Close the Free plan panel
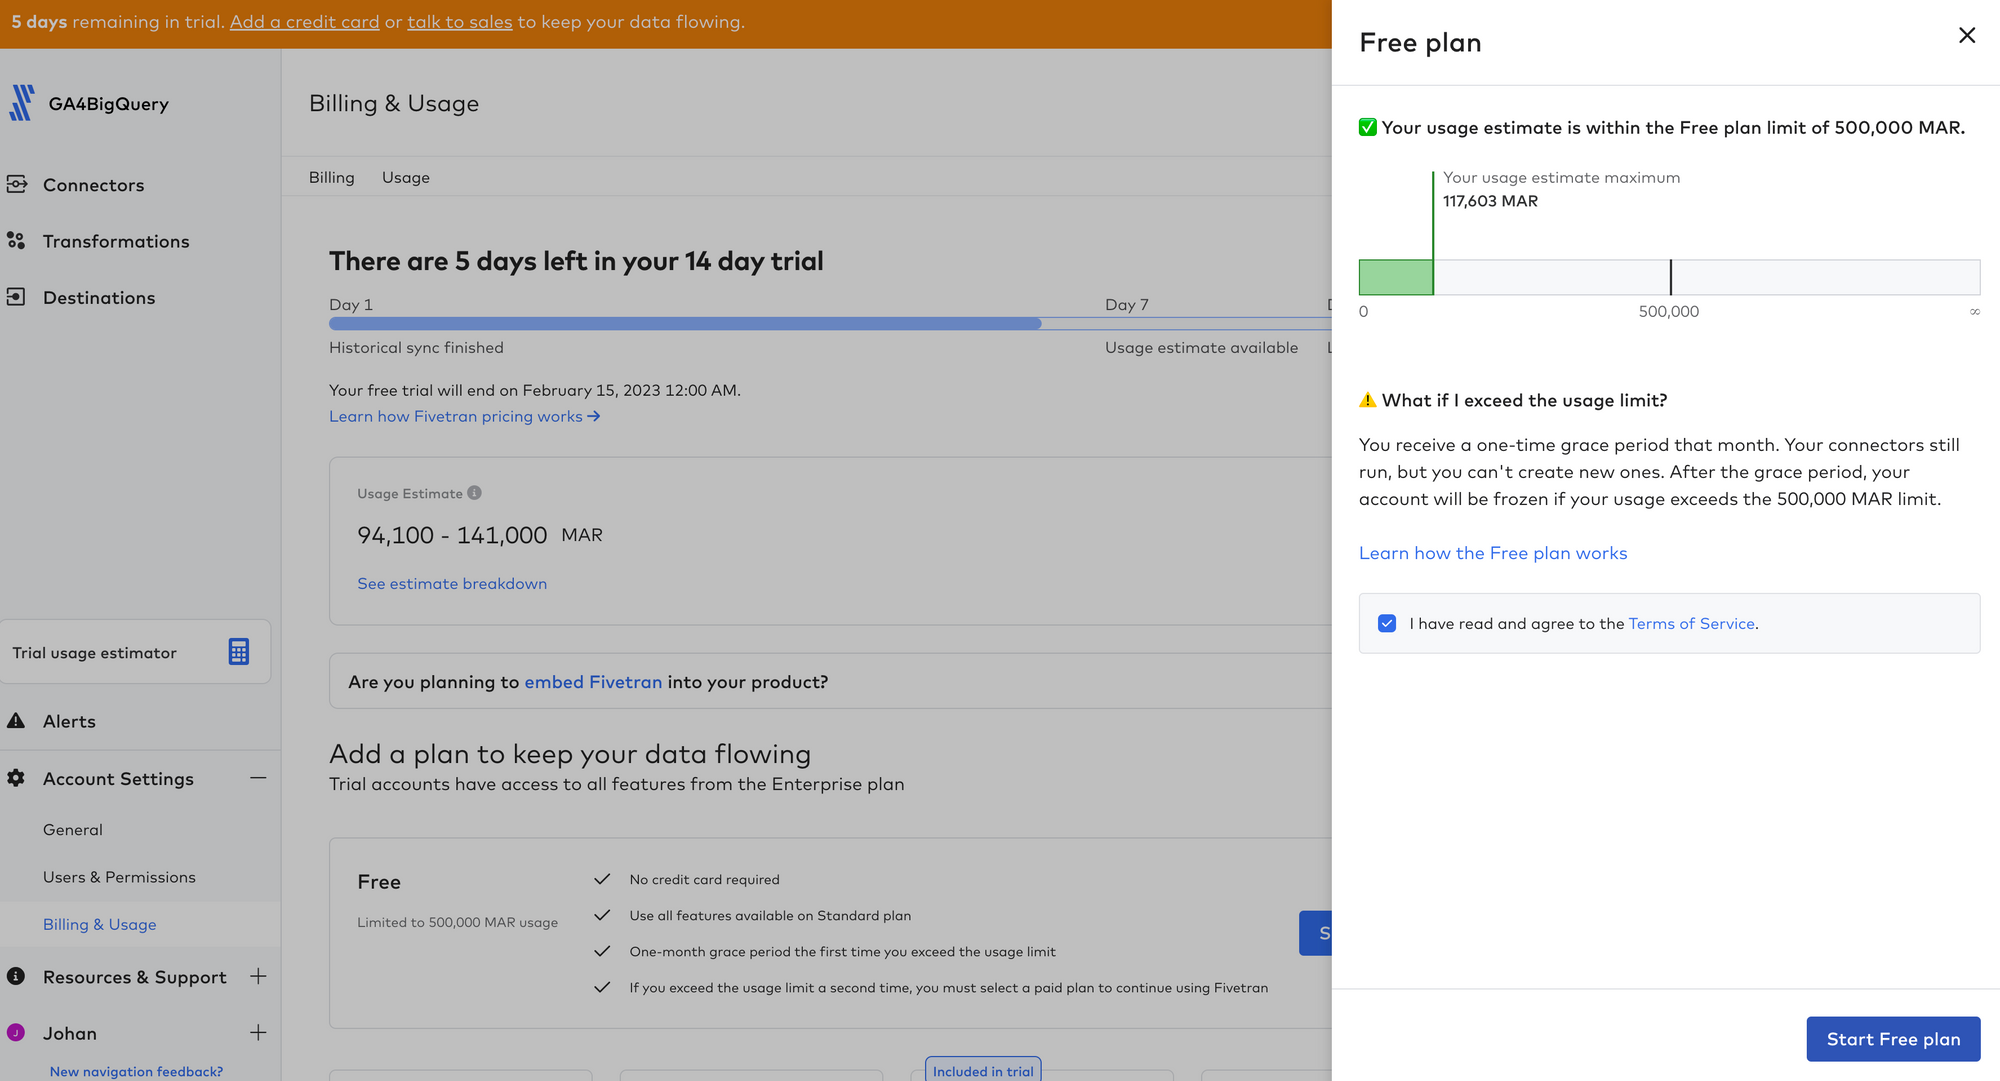This screenshot has height=1081, width=2000. (x=1966, y=36)
